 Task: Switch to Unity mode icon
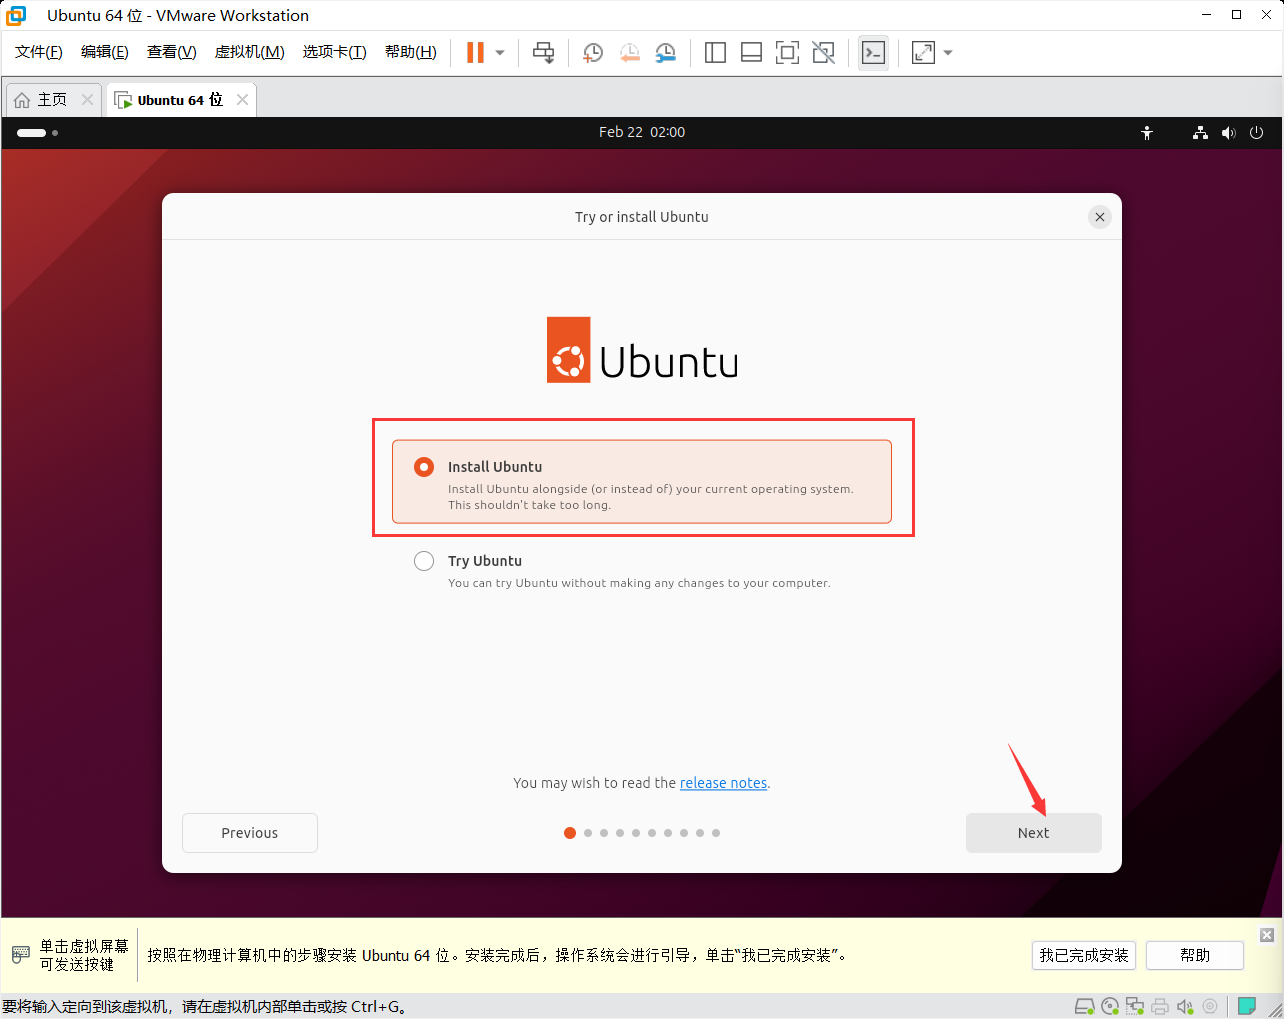click(823, 53)
